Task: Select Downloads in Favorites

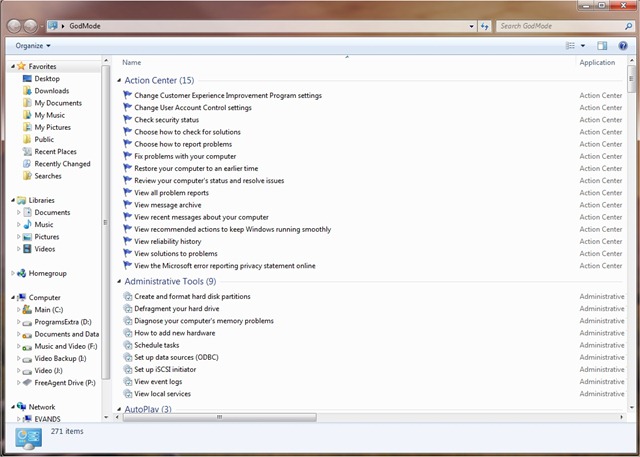Action: point(51,91)
